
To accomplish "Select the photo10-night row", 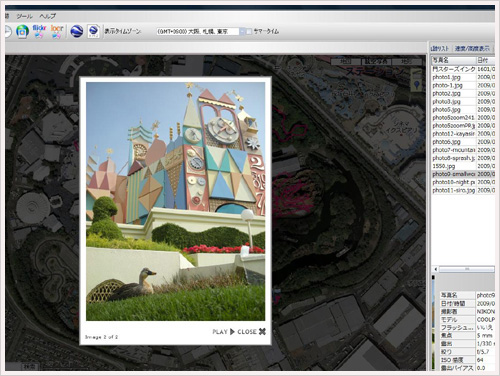I will pos(463,182).
